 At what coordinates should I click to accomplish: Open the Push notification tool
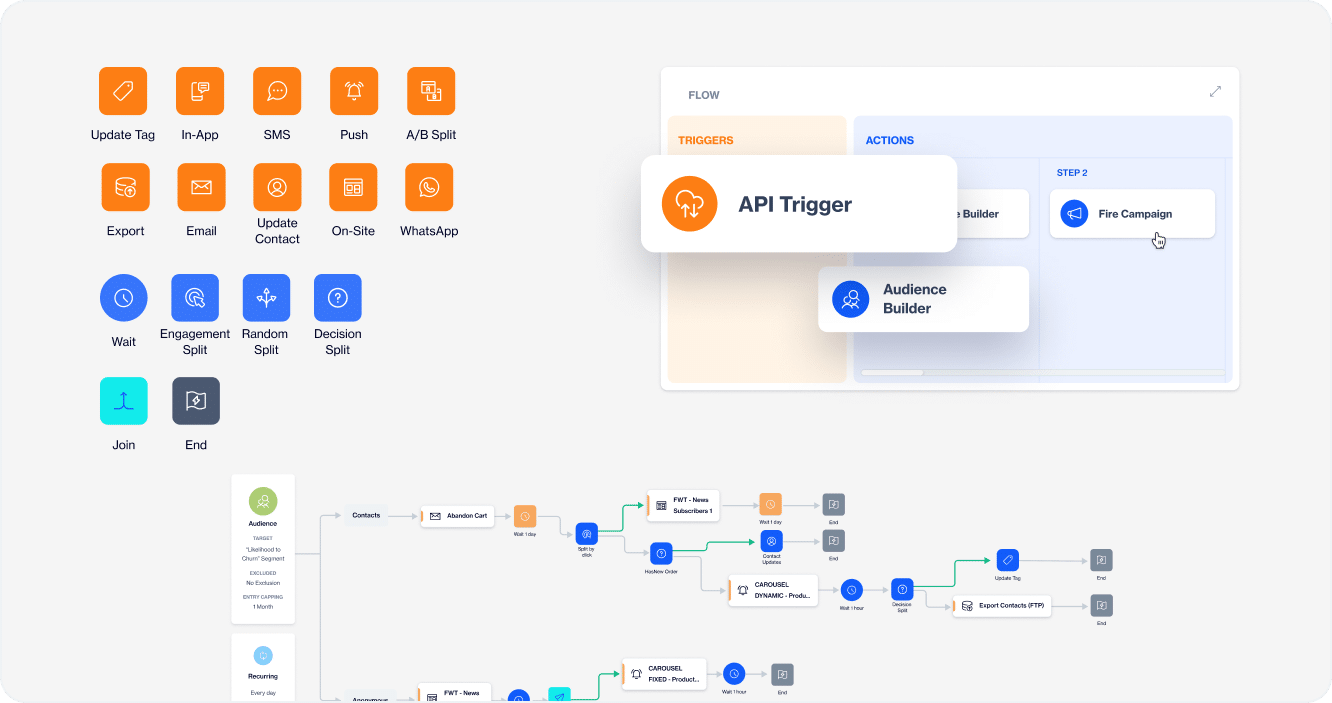(354, 90)
